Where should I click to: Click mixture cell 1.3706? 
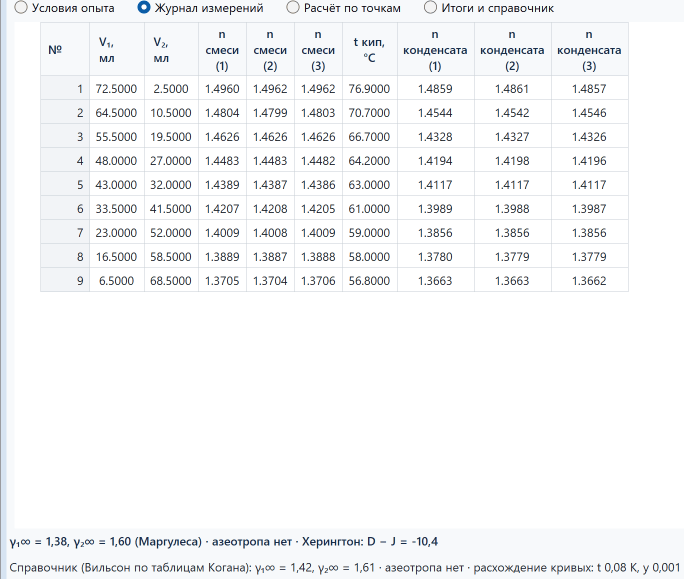click(318, 281)
